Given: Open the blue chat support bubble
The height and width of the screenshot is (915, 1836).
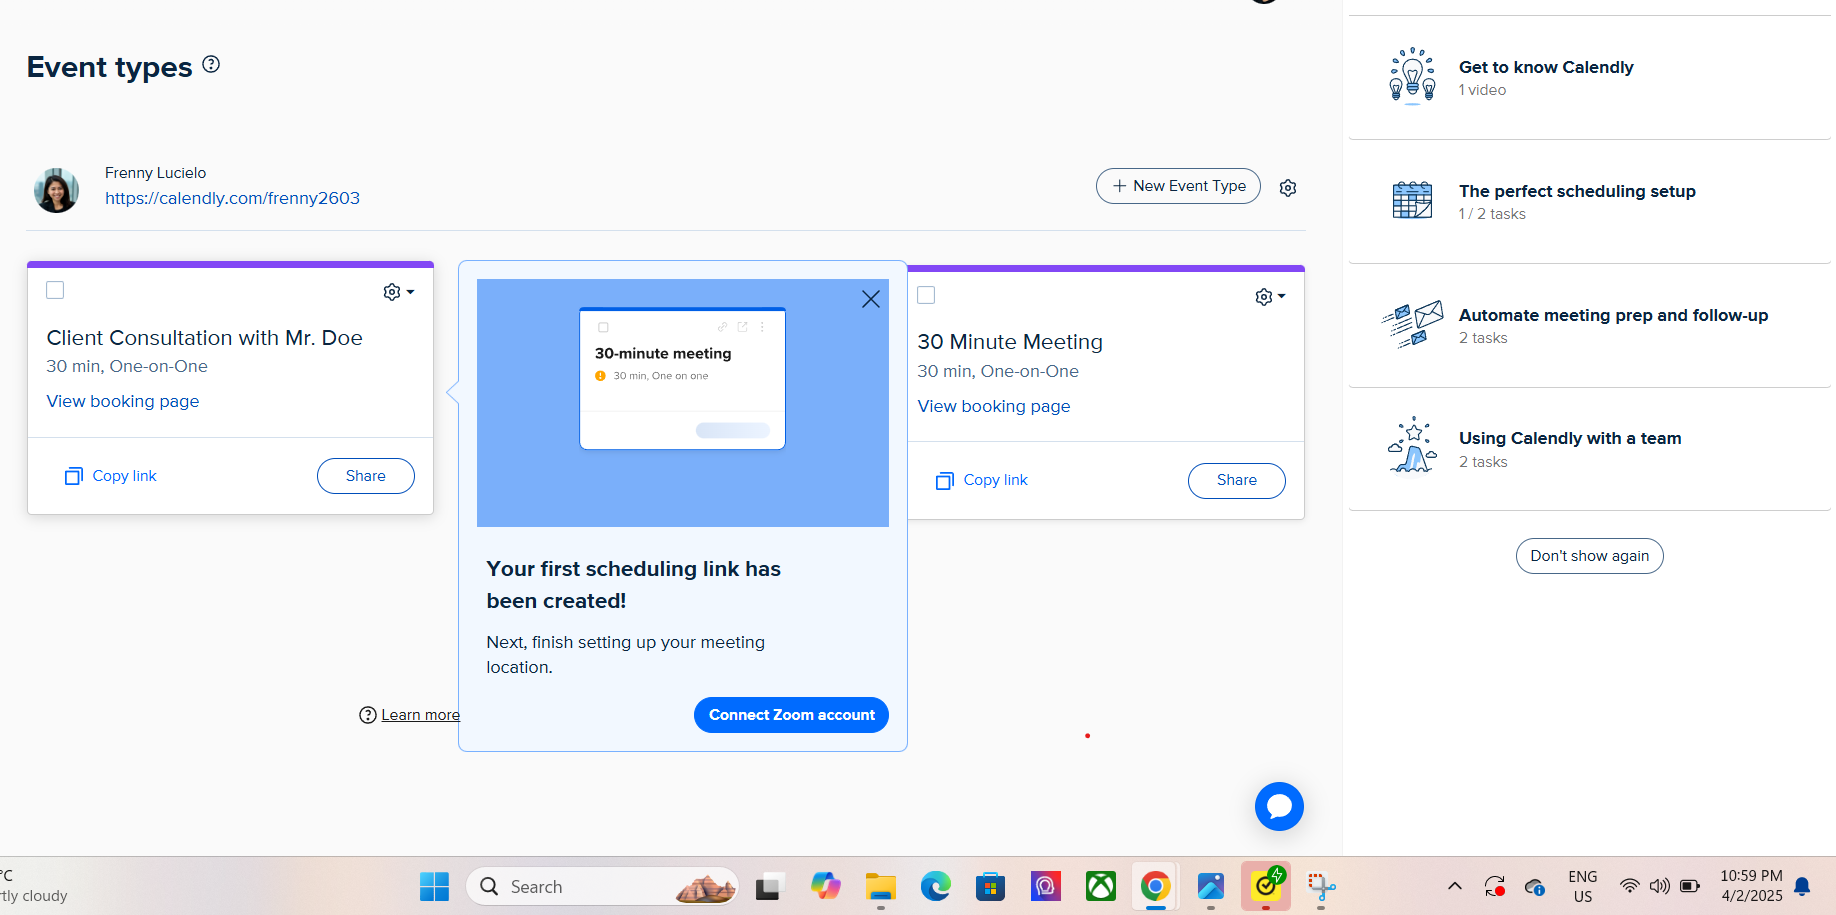Looking at the screenshot, I should tap(1279, 806).
